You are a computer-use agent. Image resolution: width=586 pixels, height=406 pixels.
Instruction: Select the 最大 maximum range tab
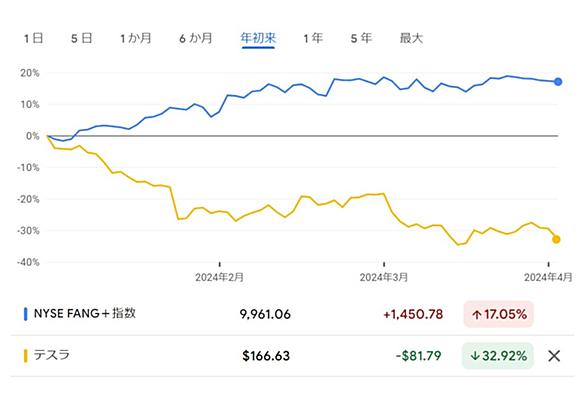click(411, 38)
